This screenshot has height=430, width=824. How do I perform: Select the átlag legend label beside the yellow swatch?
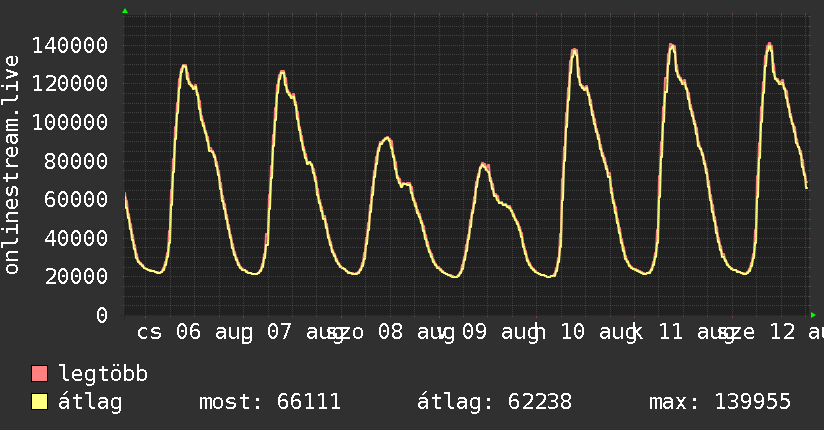point(90,402)
